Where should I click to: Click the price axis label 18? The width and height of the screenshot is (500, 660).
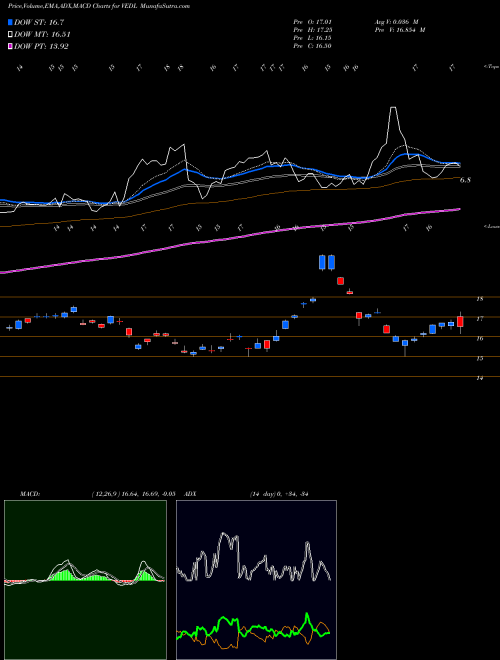coord(479,299)
